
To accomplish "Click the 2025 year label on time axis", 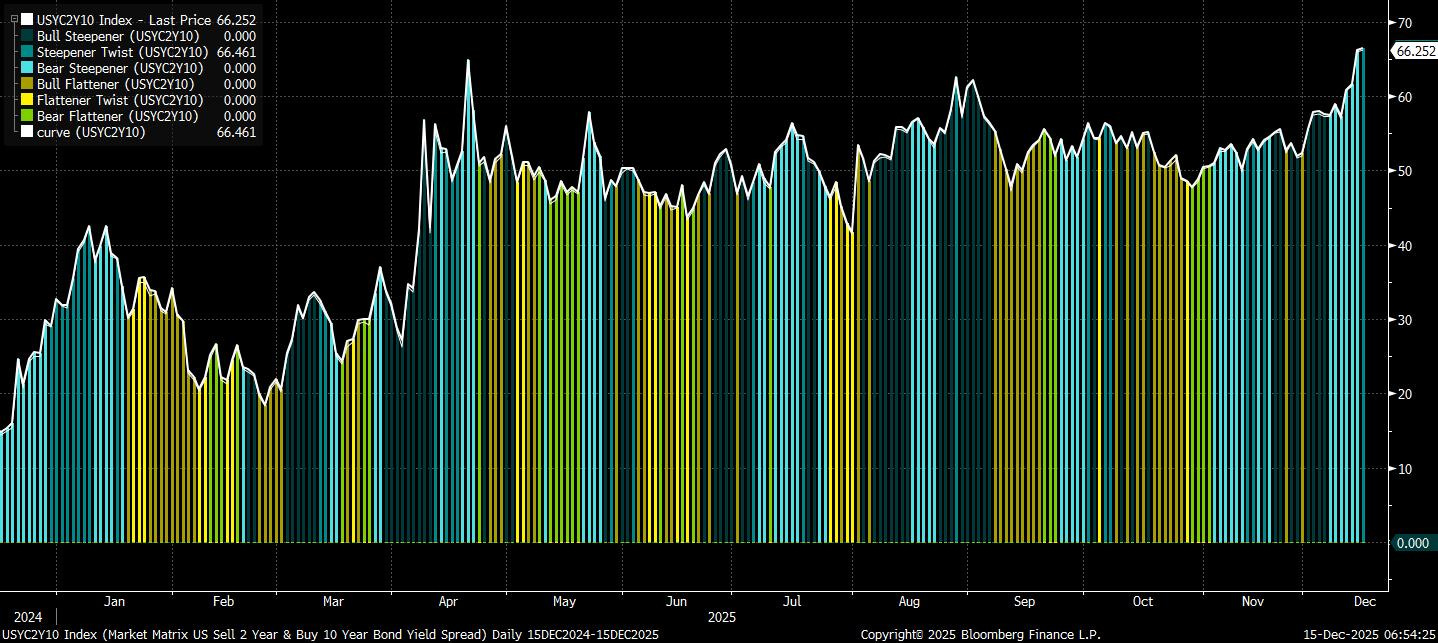I will pyautogui.click(x=722, y=617).
